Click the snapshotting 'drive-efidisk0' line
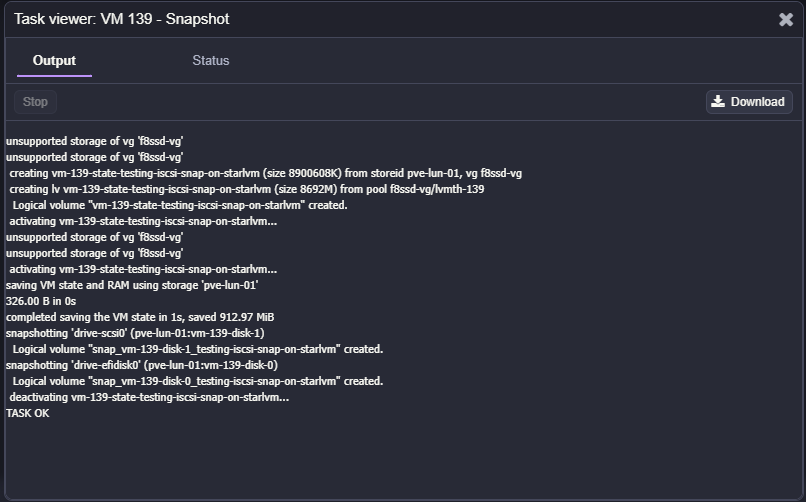The image size is (806, 502). pyautogui.click(x=142, y=365)
